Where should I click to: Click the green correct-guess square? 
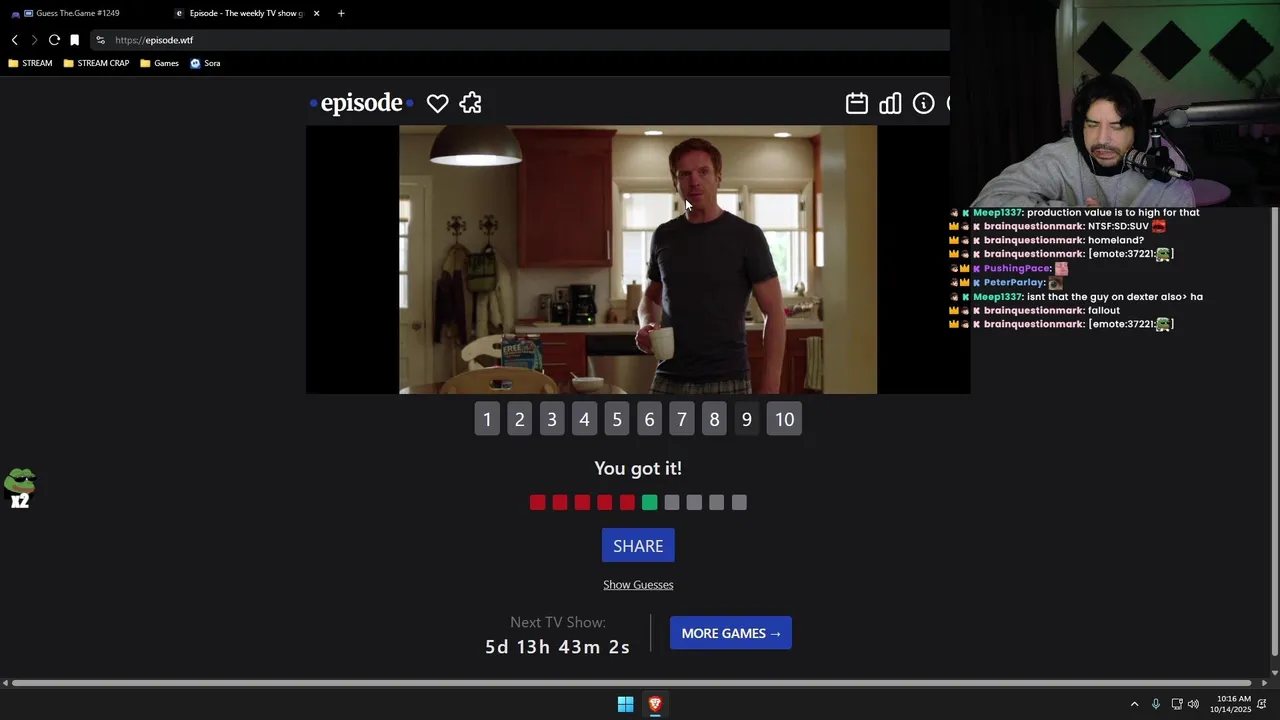tap(650, 502)
